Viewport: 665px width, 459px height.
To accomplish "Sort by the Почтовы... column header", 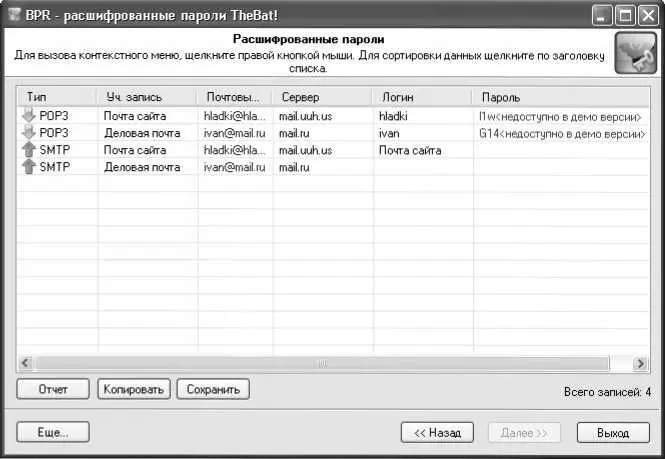I will [235, 97].
